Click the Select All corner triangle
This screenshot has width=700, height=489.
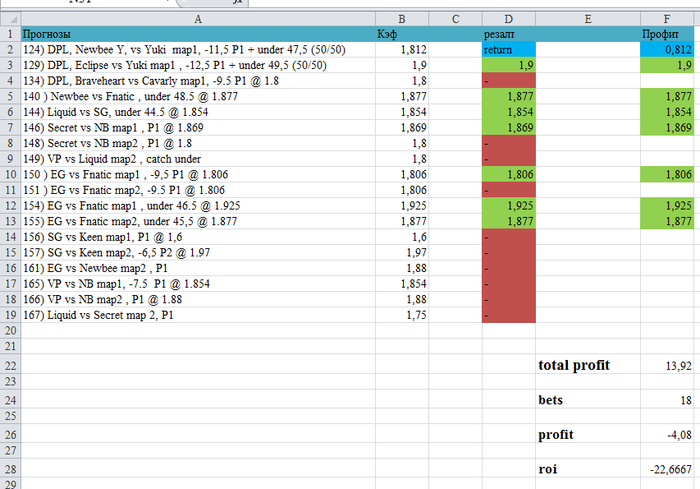click(x=10, y=19)
